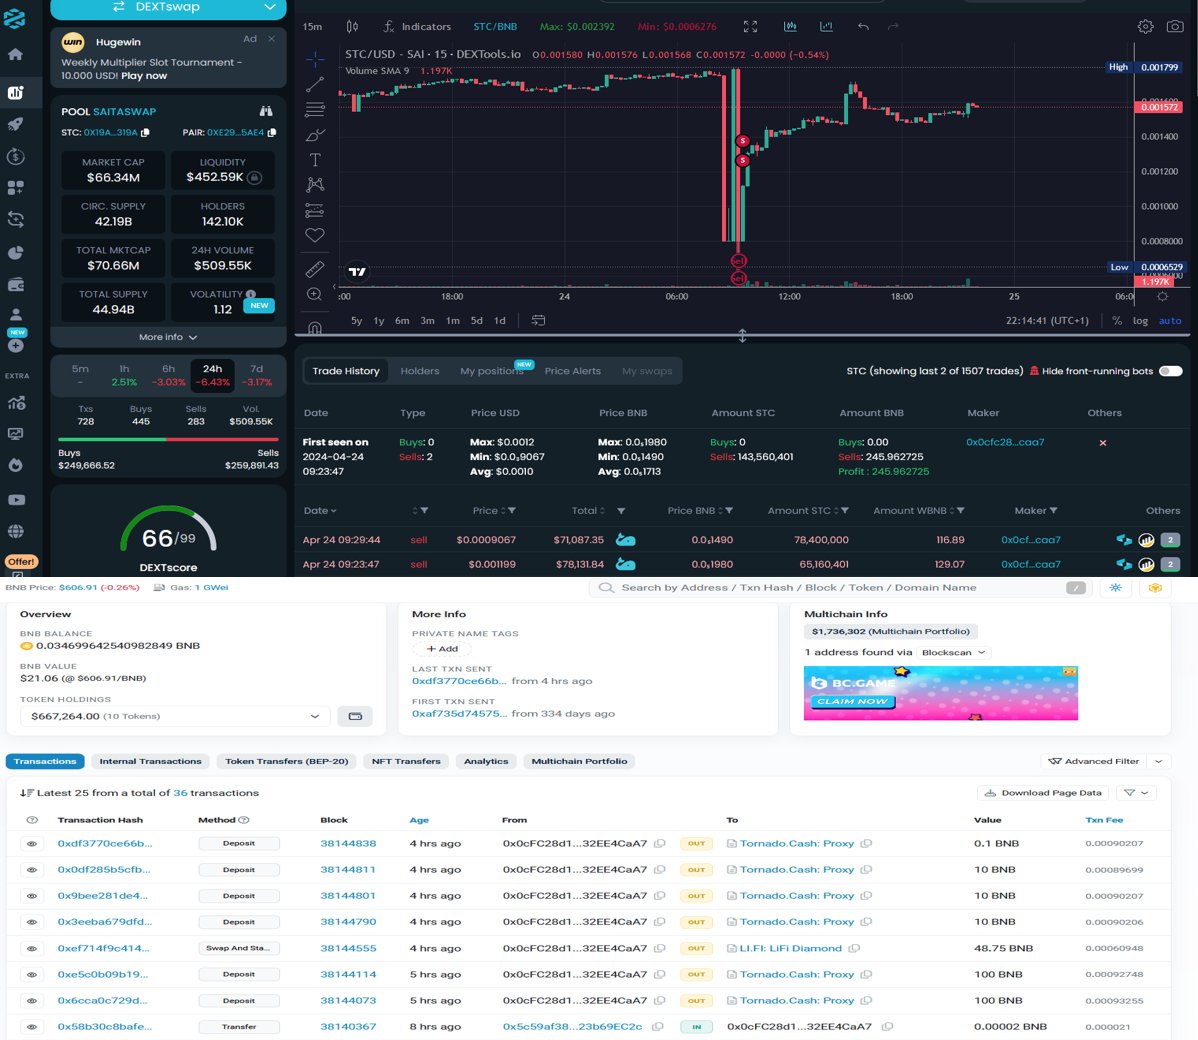Close the Hugewin ad
1198x1040 pixels.
pos(271,39)
